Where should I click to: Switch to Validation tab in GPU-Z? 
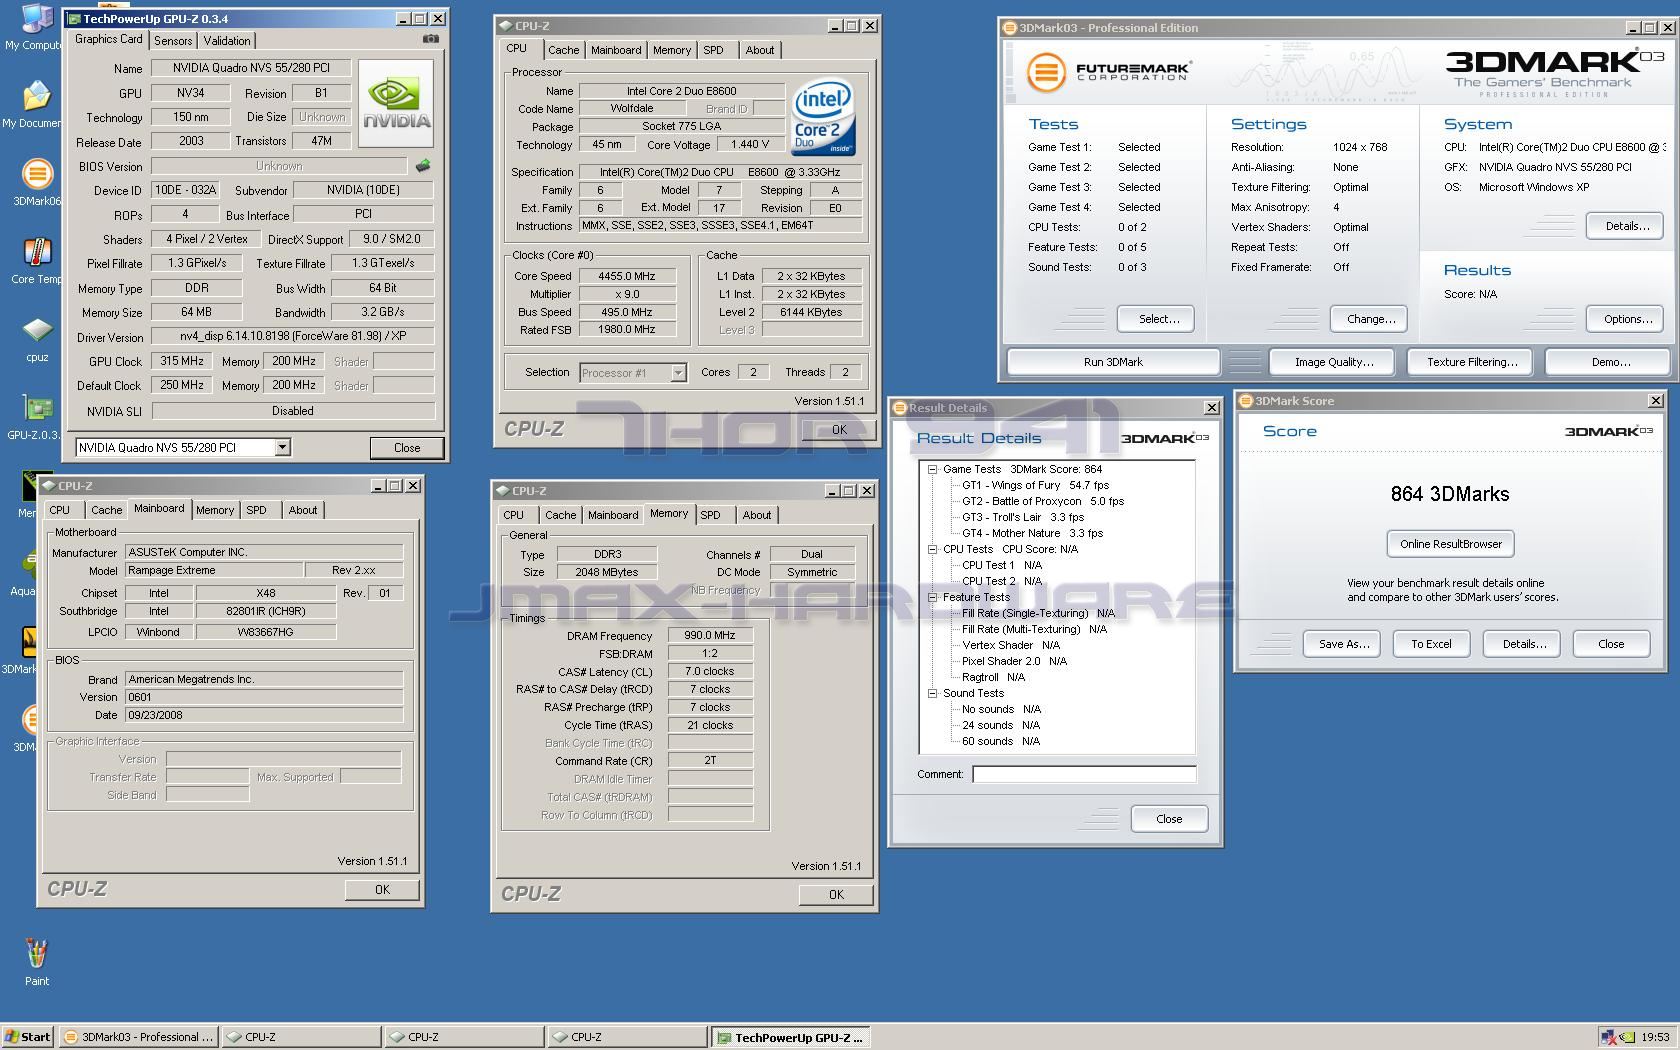pyautogui.click(x=227, y=41)
